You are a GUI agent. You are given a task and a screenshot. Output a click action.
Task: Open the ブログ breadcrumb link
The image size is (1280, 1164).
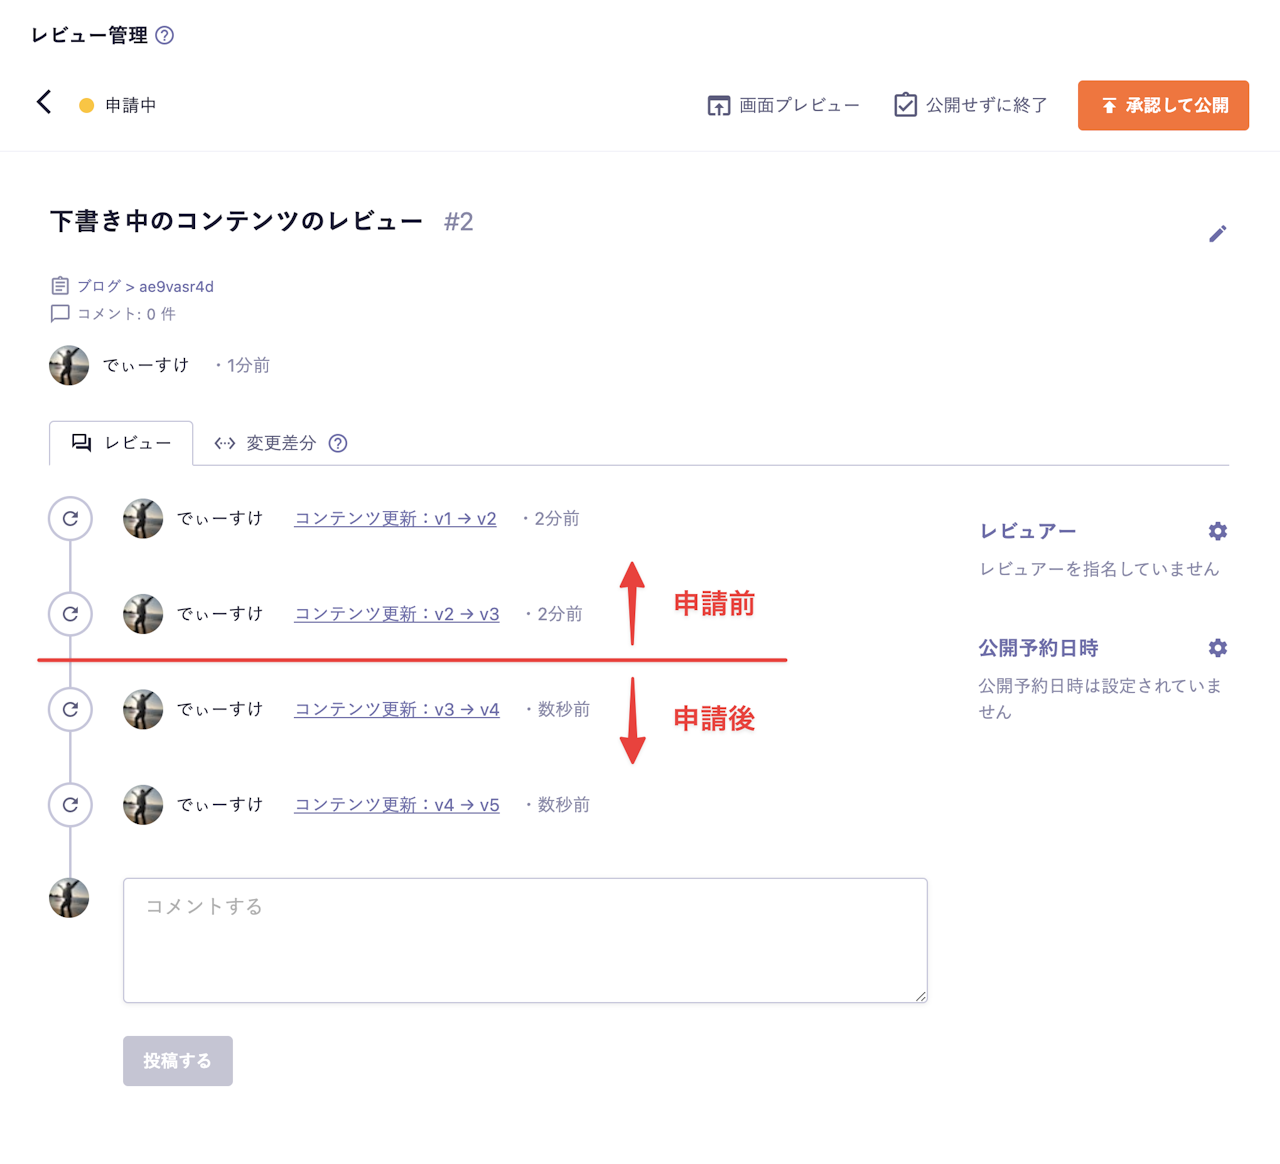(x=96, y=286)
